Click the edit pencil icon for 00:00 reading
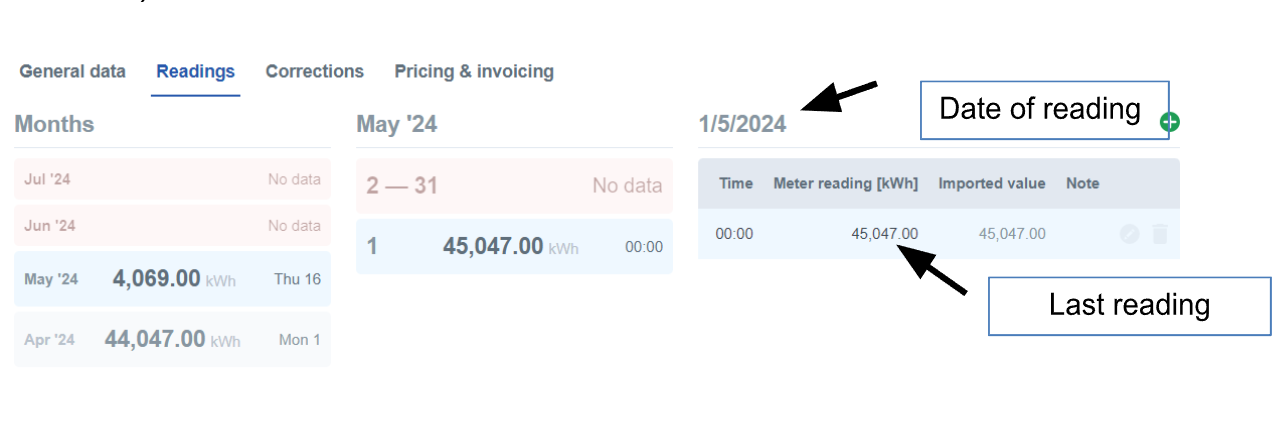This screenshot has width=1288, height=429. (x=1129, y=234)
